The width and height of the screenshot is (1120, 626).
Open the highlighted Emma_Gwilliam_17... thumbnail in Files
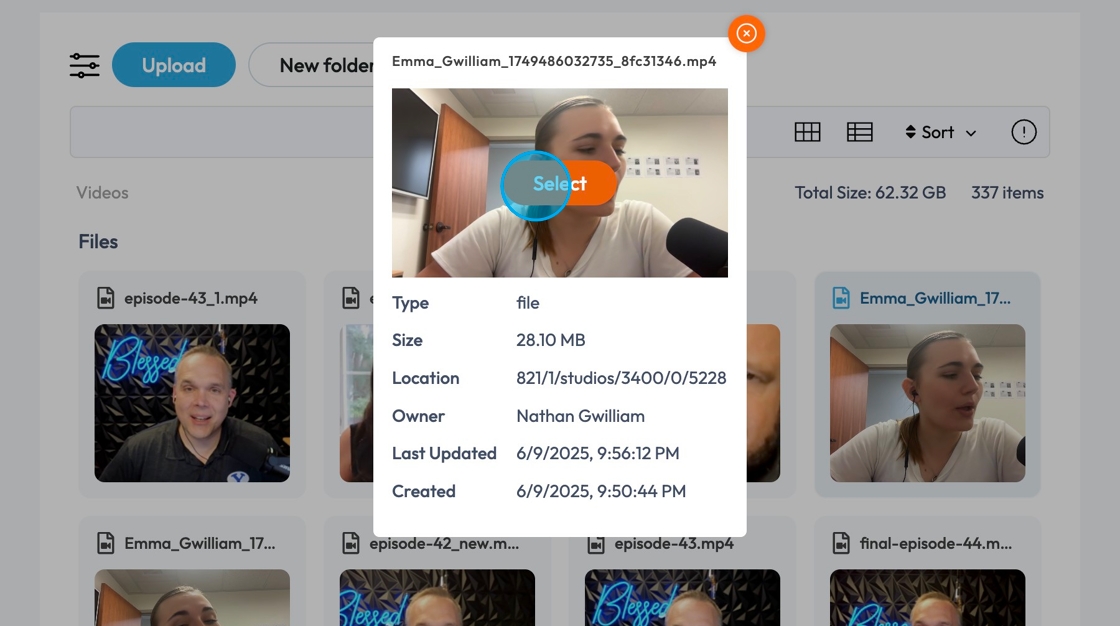[927, 403]
